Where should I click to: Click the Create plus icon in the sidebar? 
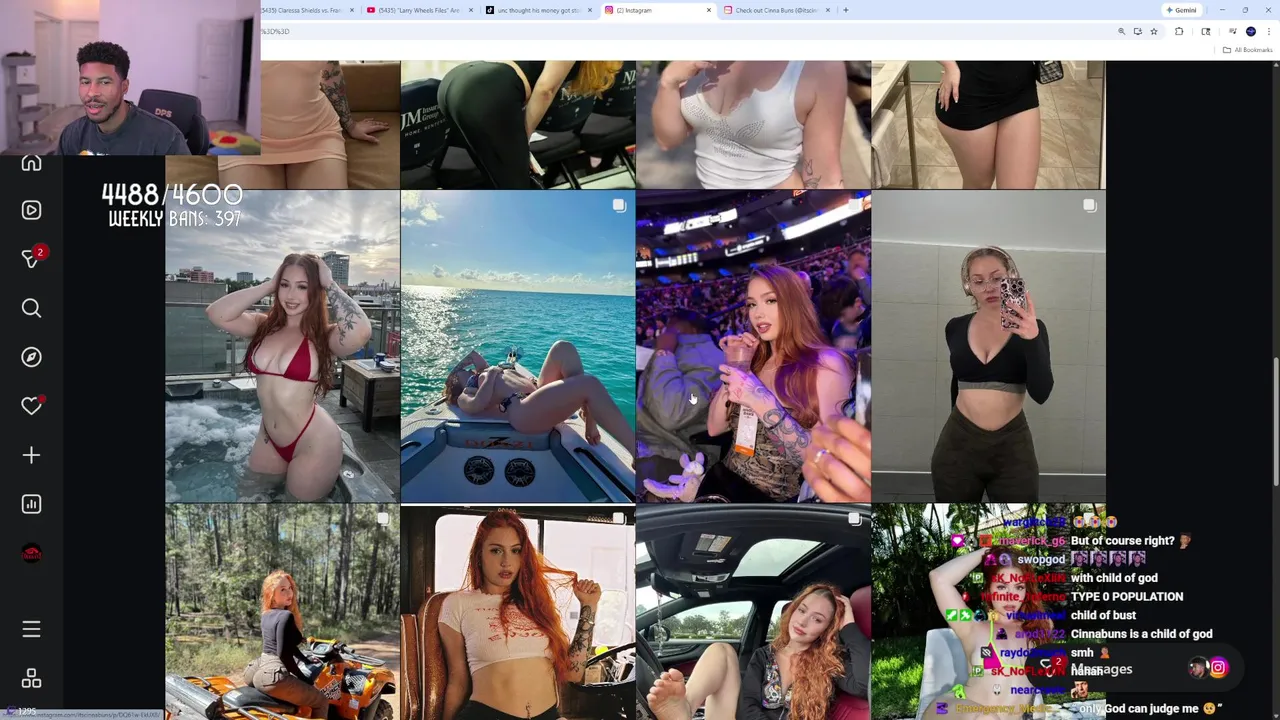(x=31, y=455)
